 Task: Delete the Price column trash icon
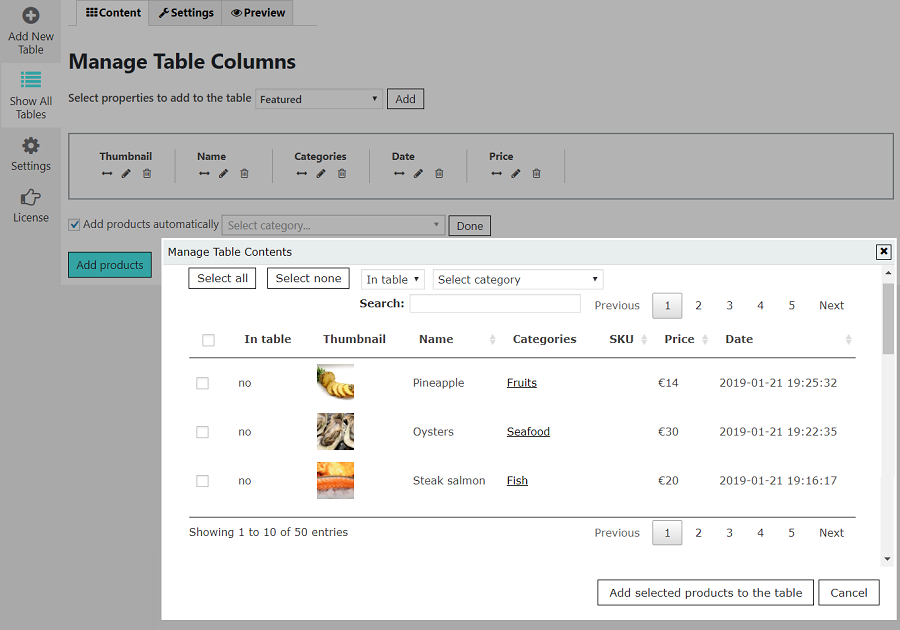point(536,174)
